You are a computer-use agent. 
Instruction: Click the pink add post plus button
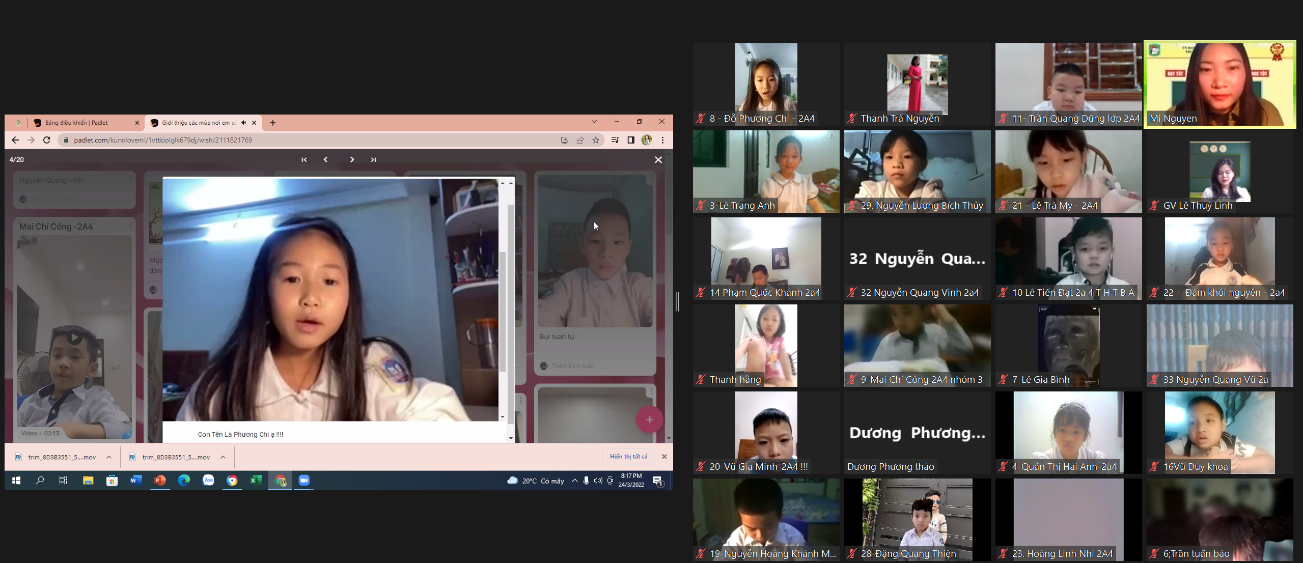pyautogui.click(x=649, y=420)
